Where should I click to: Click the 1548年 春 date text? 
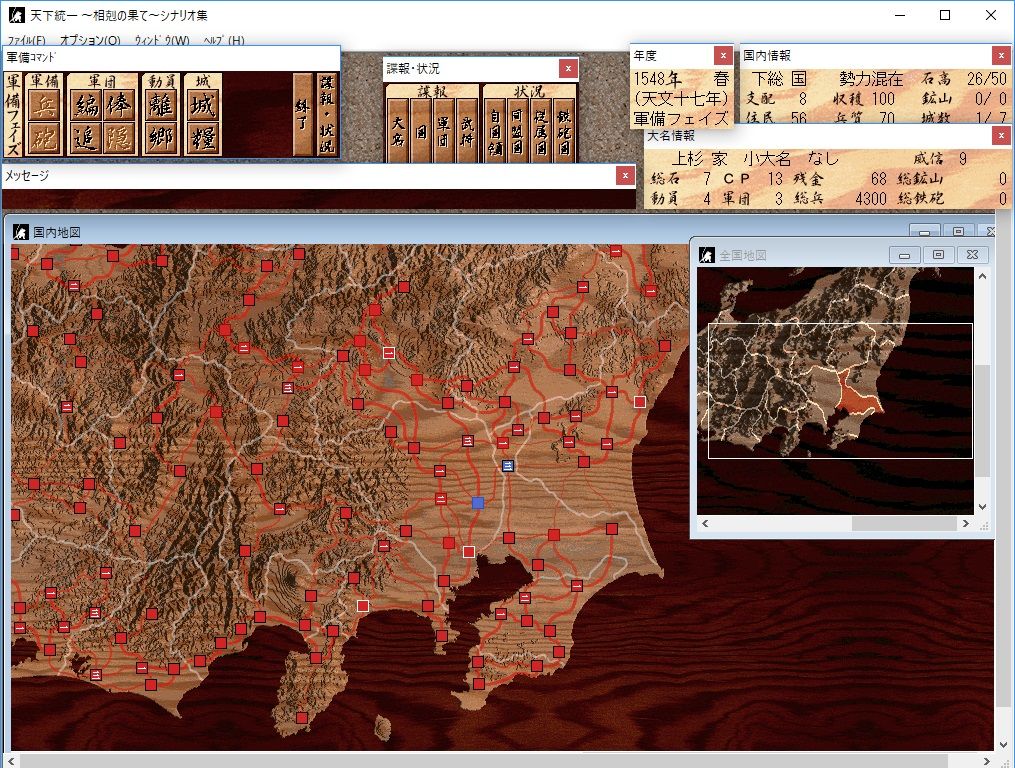click(x=682, y=79)
